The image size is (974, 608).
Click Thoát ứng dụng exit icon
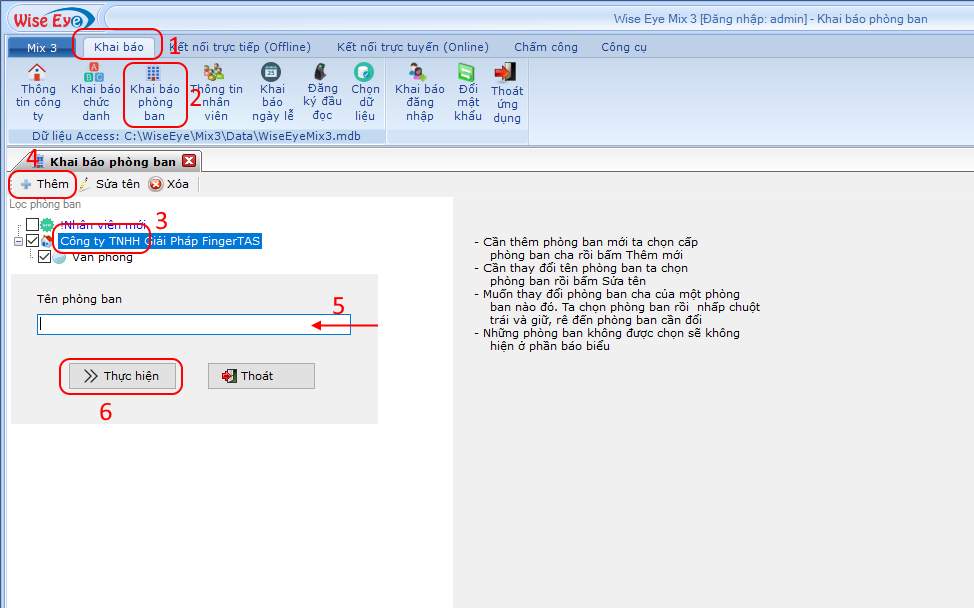coord(507,72)
